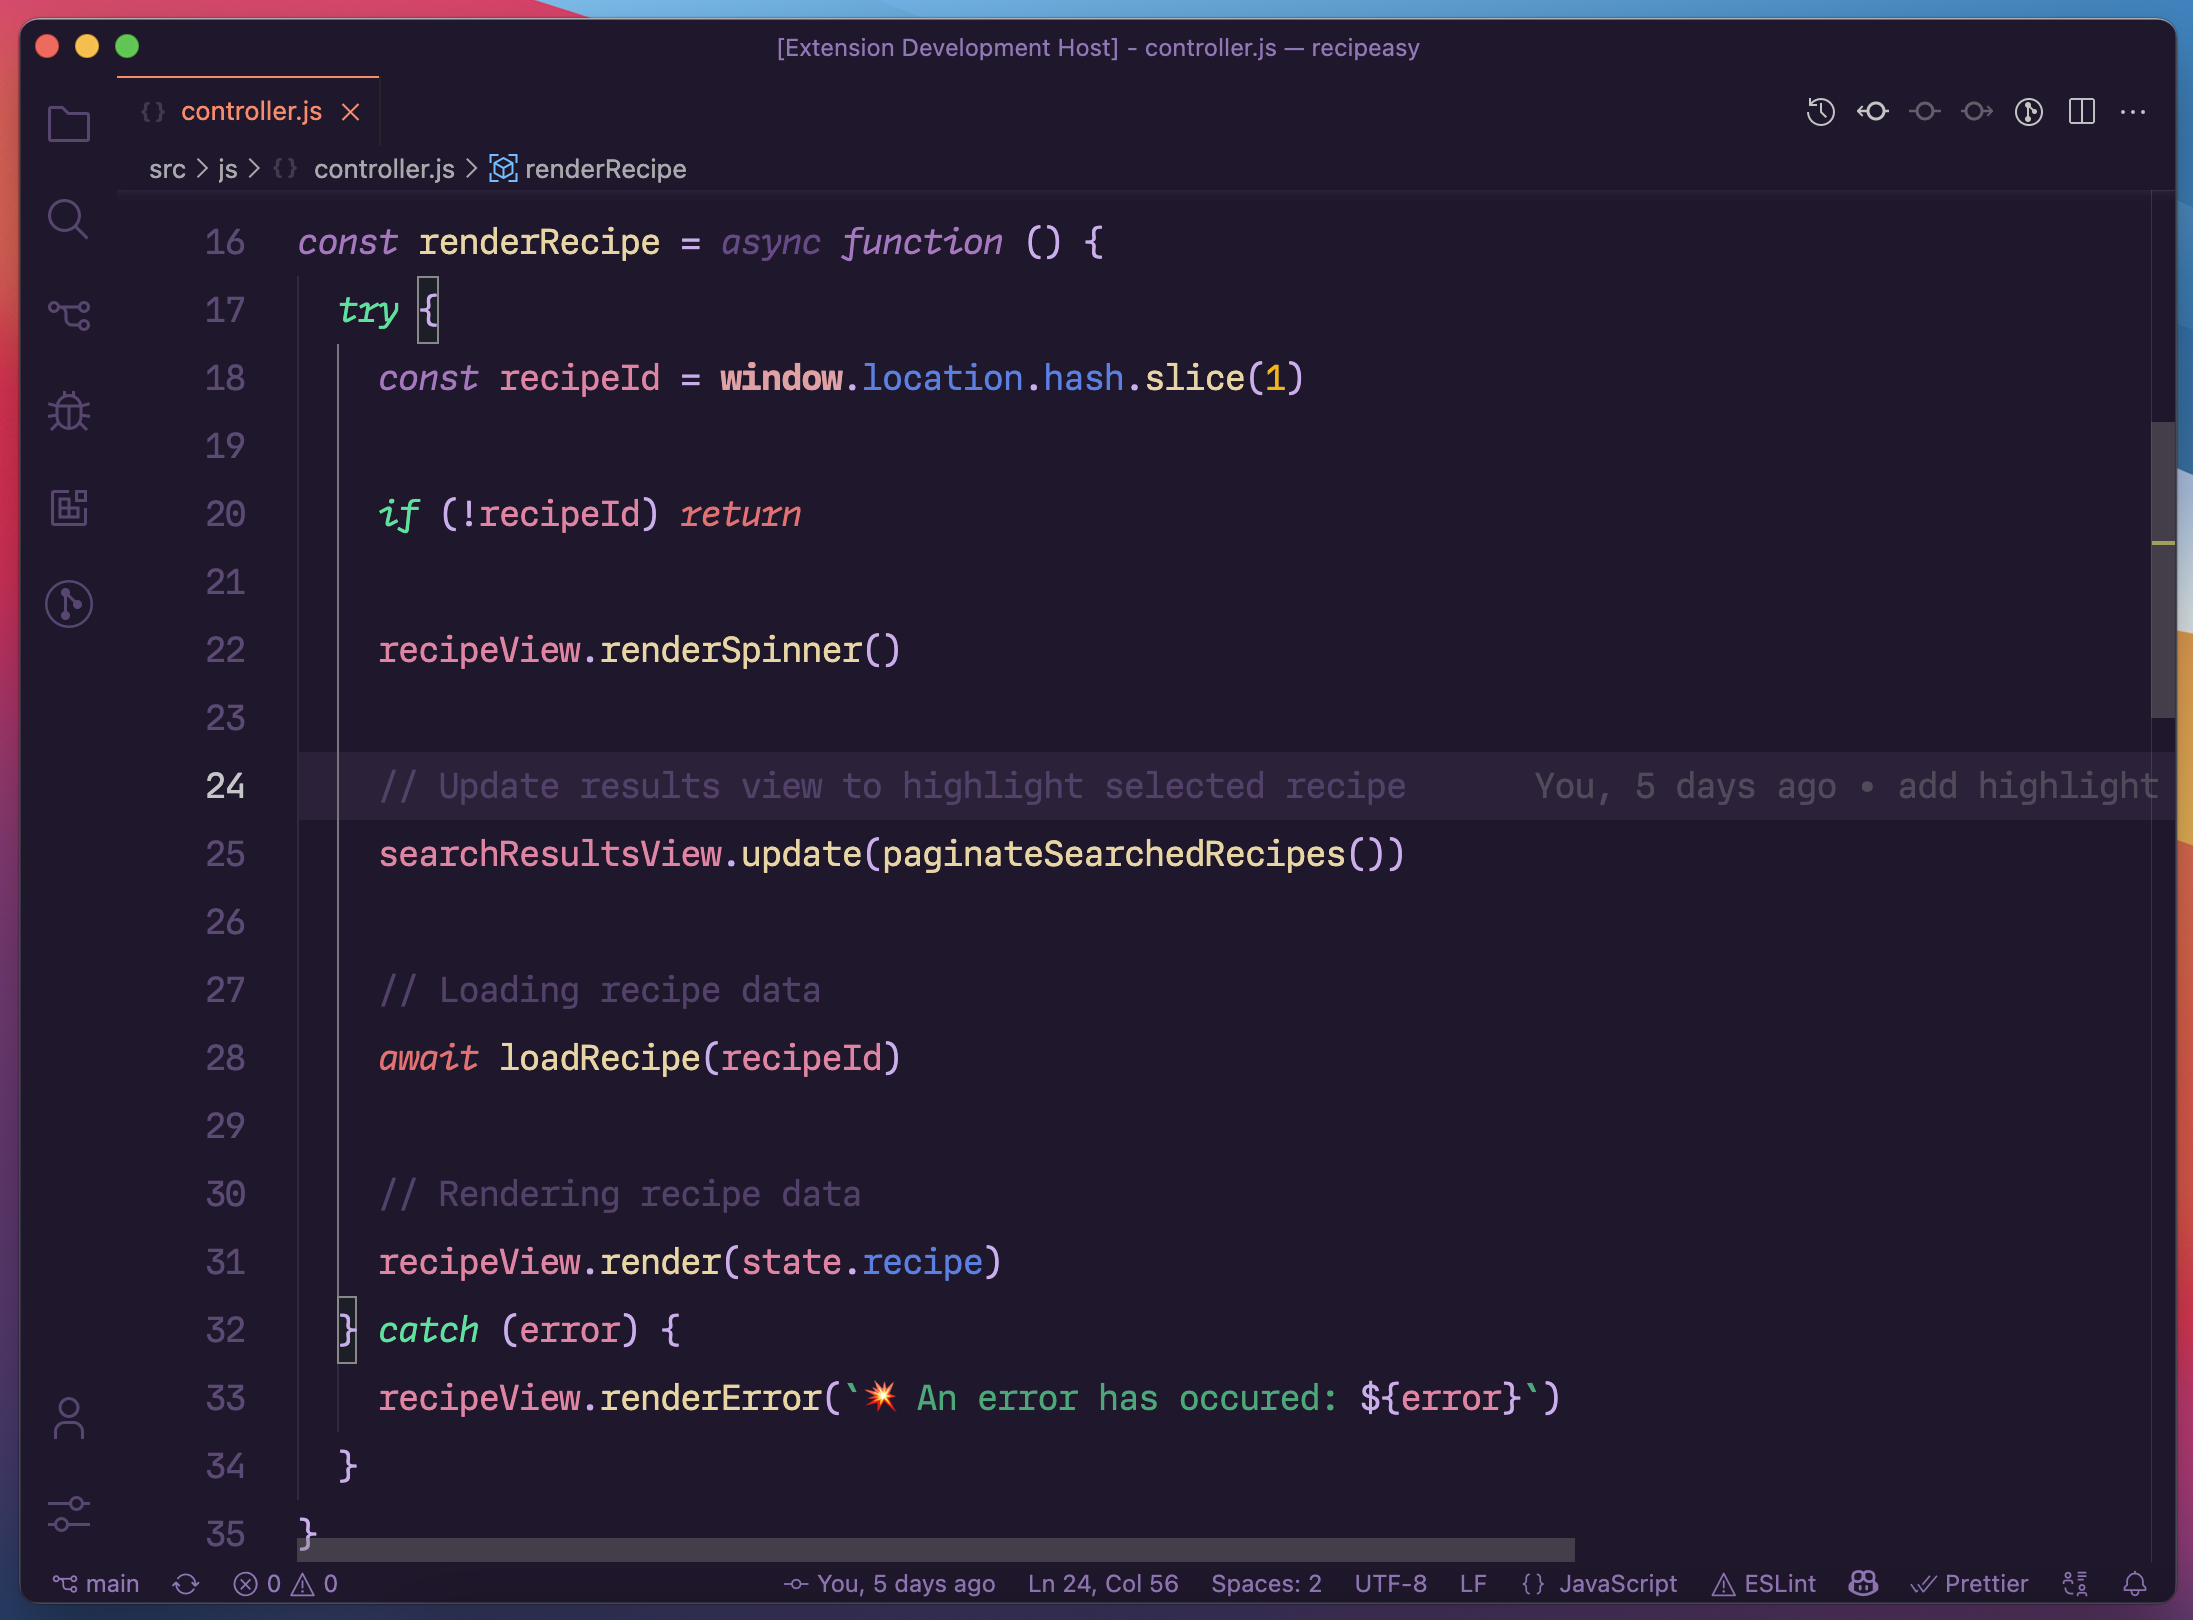Open JavaScript language mode selector
This screenshot has width=2193, height=1620.
[1617, 1584]
